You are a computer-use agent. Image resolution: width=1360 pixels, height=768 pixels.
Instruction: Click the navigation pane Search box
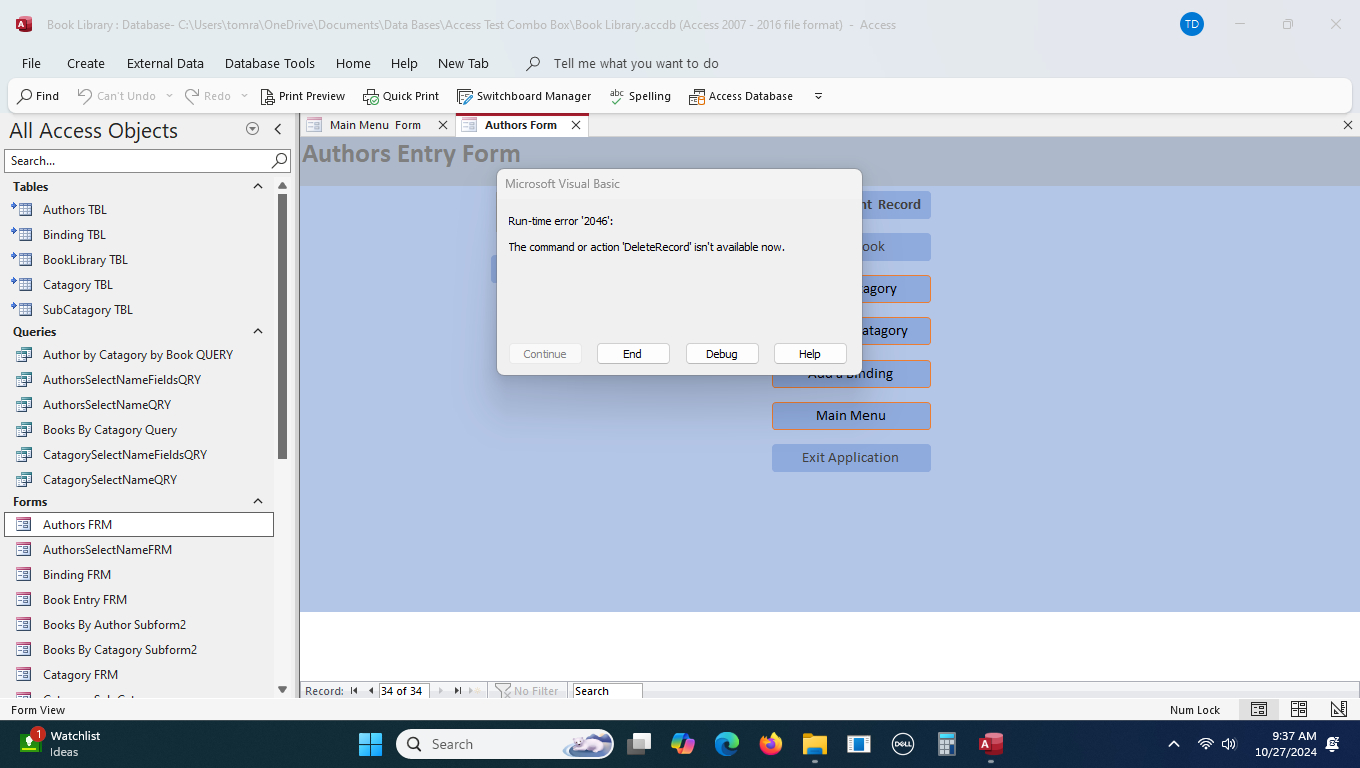click(x=138, y=160)
